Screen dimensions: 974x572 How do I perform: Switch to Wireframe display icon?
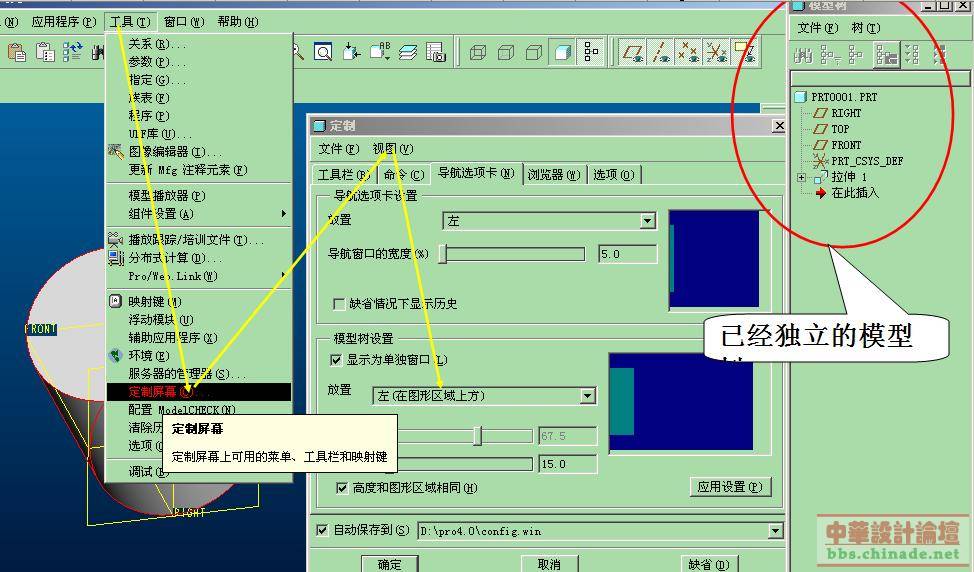pos(478,53)
